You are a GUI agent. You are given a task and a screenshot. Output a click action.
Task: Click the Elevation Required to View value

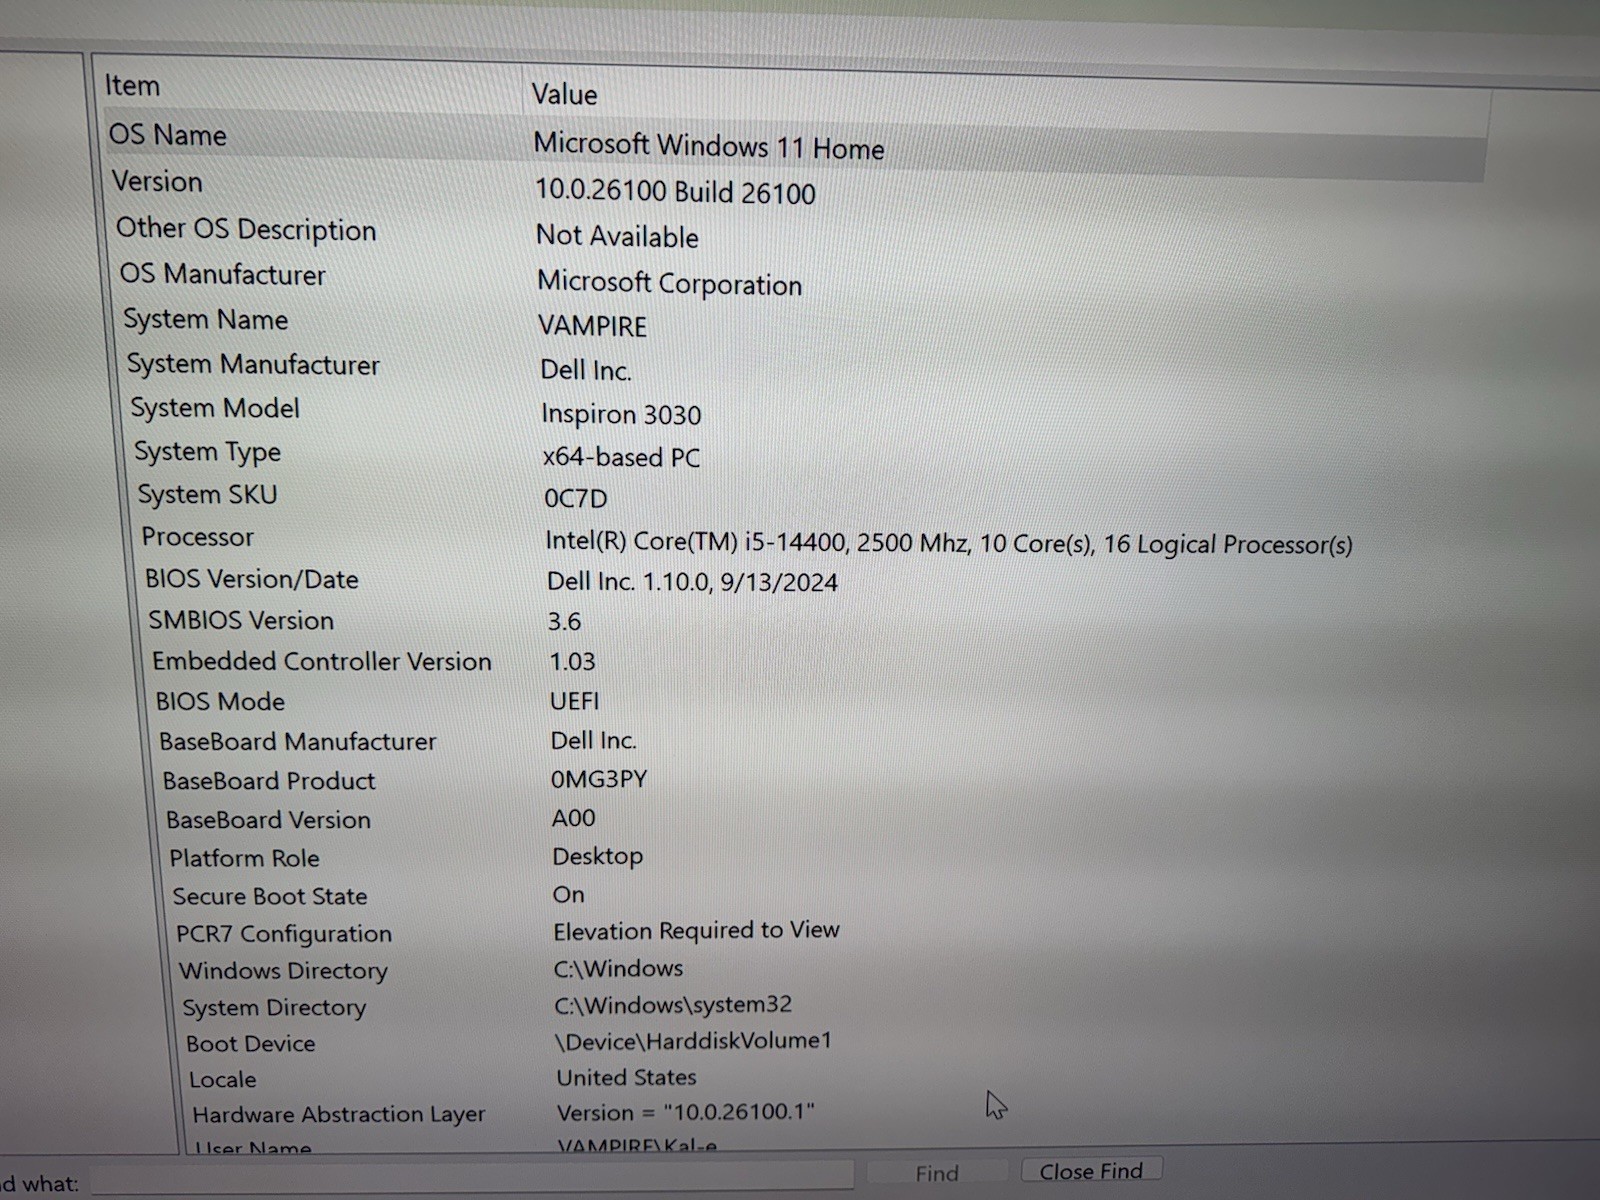click(696, 931)
